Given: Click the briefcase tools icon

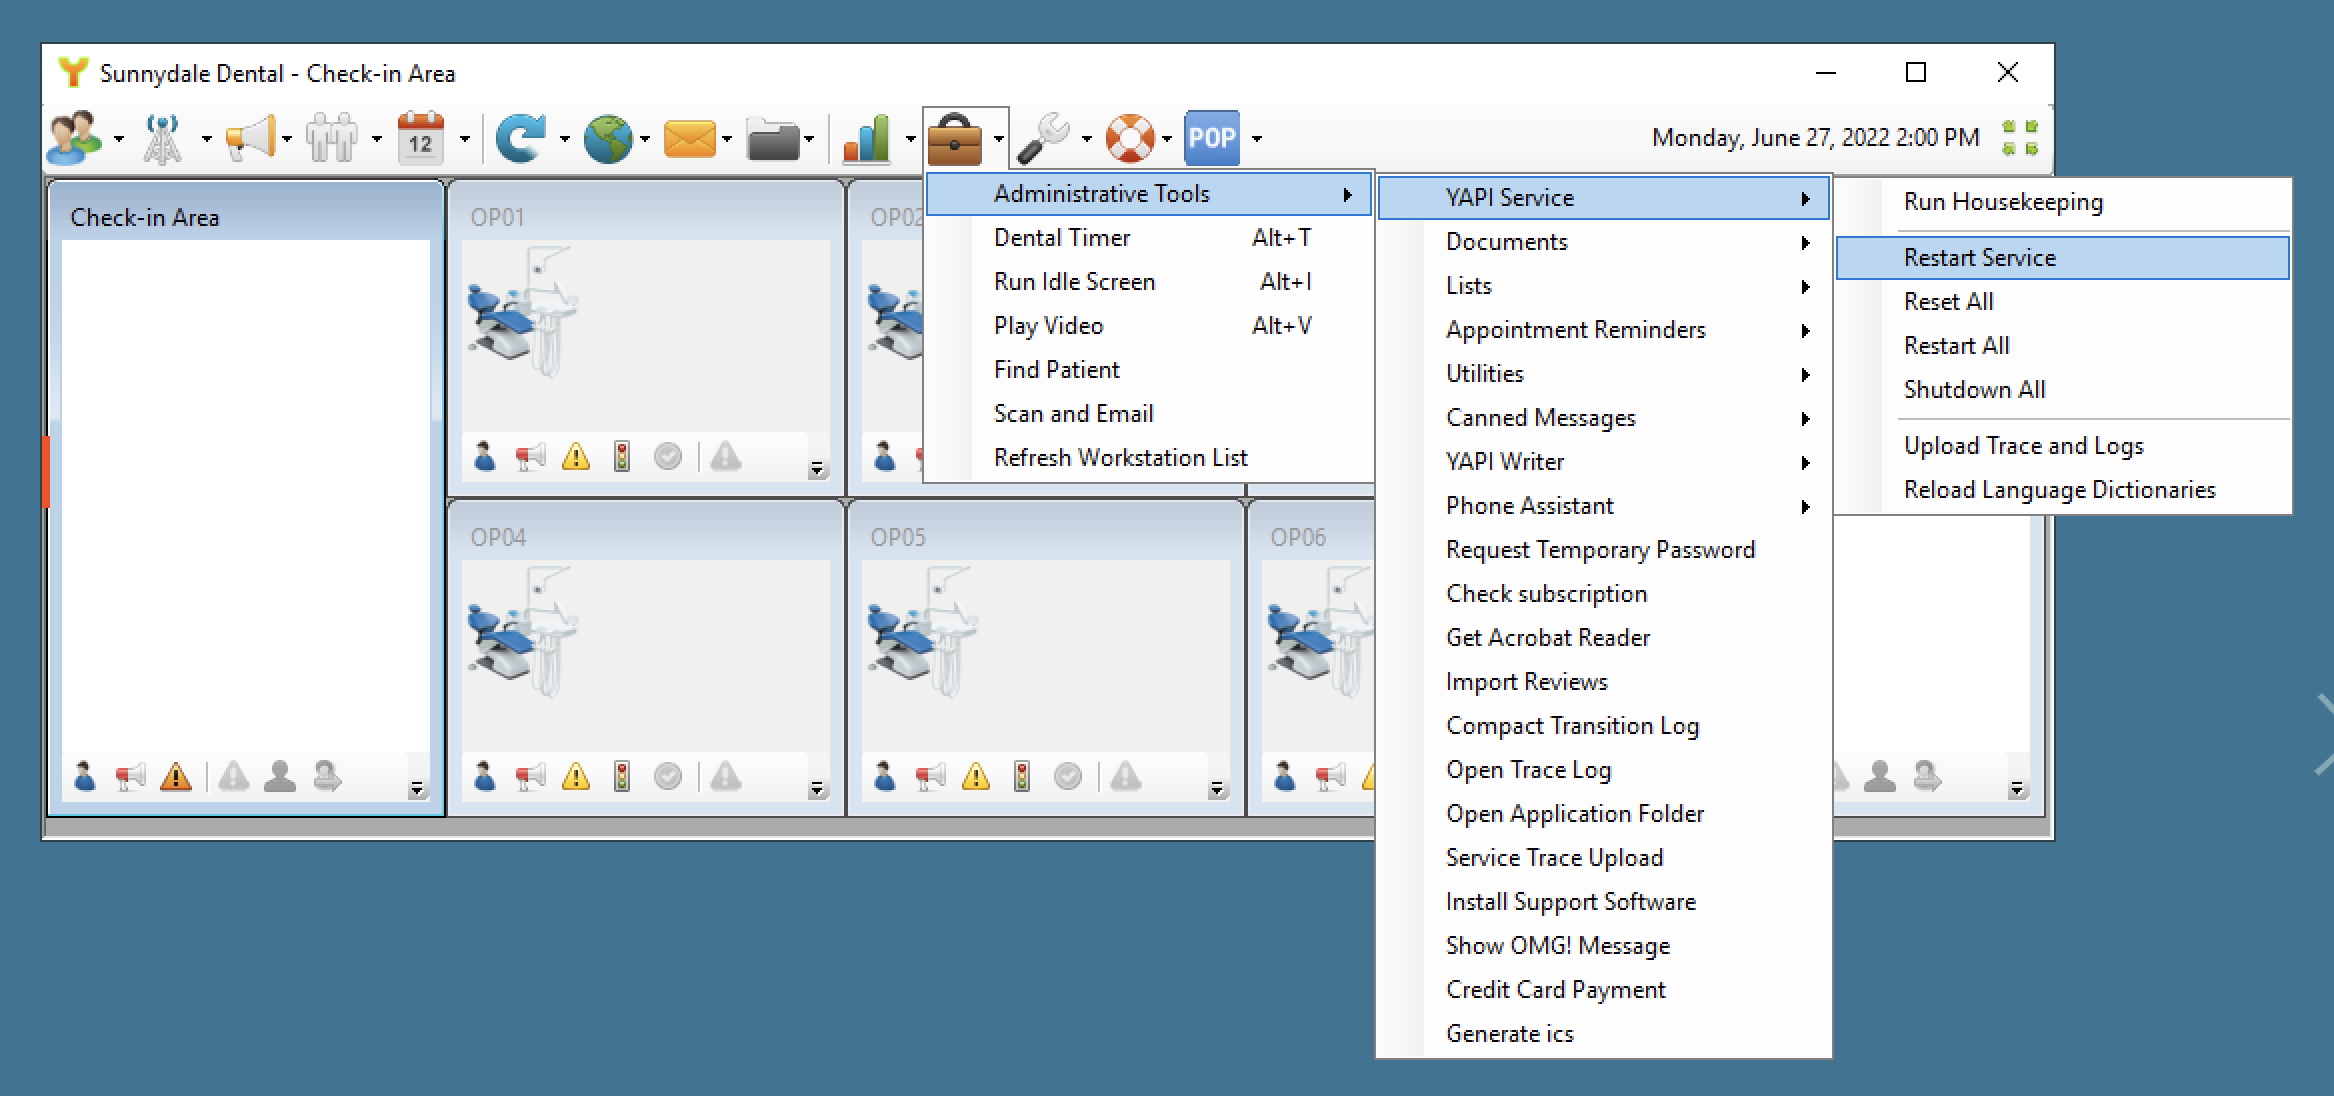Looking at the screenshot, I should point(955,139).
